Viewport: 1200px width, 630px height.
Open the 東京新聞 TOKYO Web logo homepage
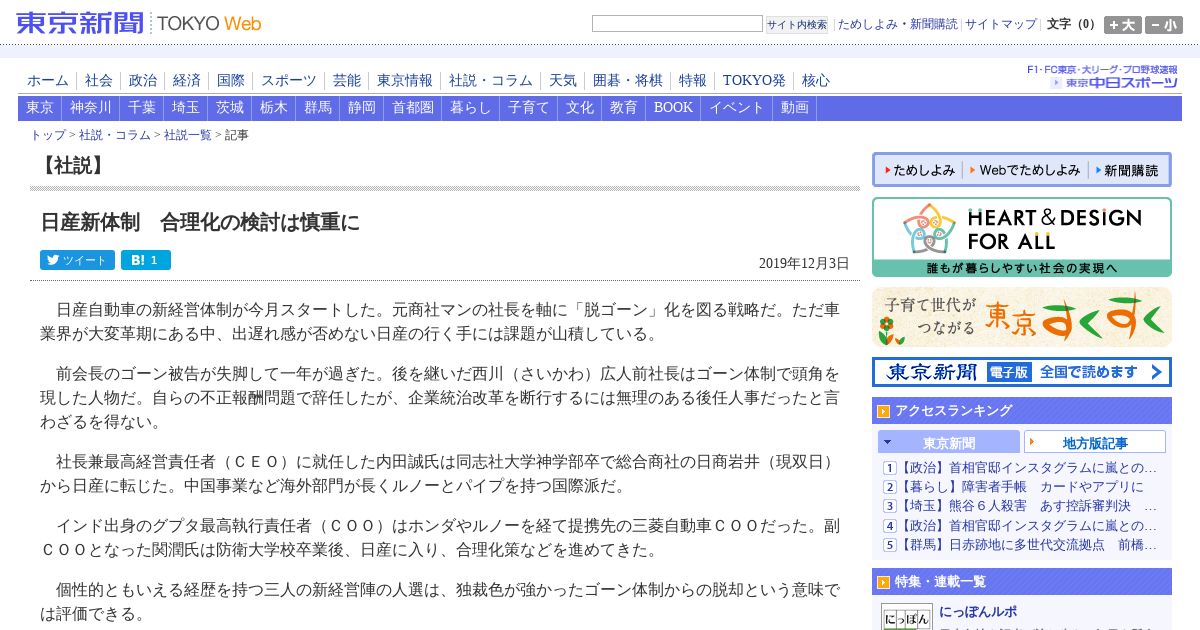pos(138,22)
